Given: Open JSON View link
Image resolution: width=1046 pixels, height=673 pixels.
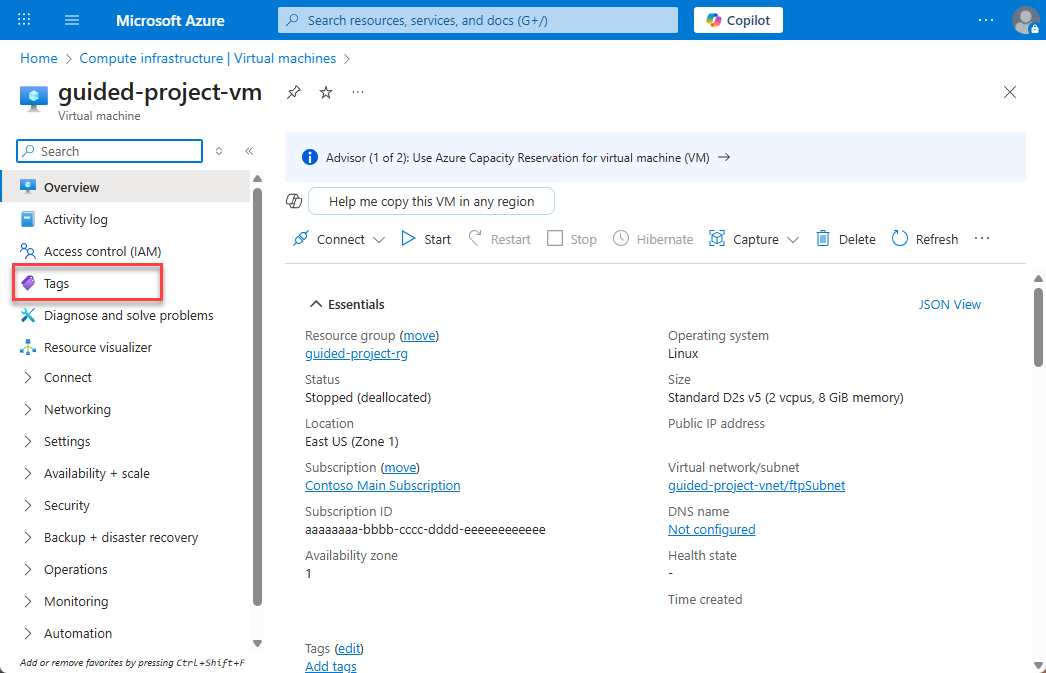Looking at the screenshot, I should [949, 304].
